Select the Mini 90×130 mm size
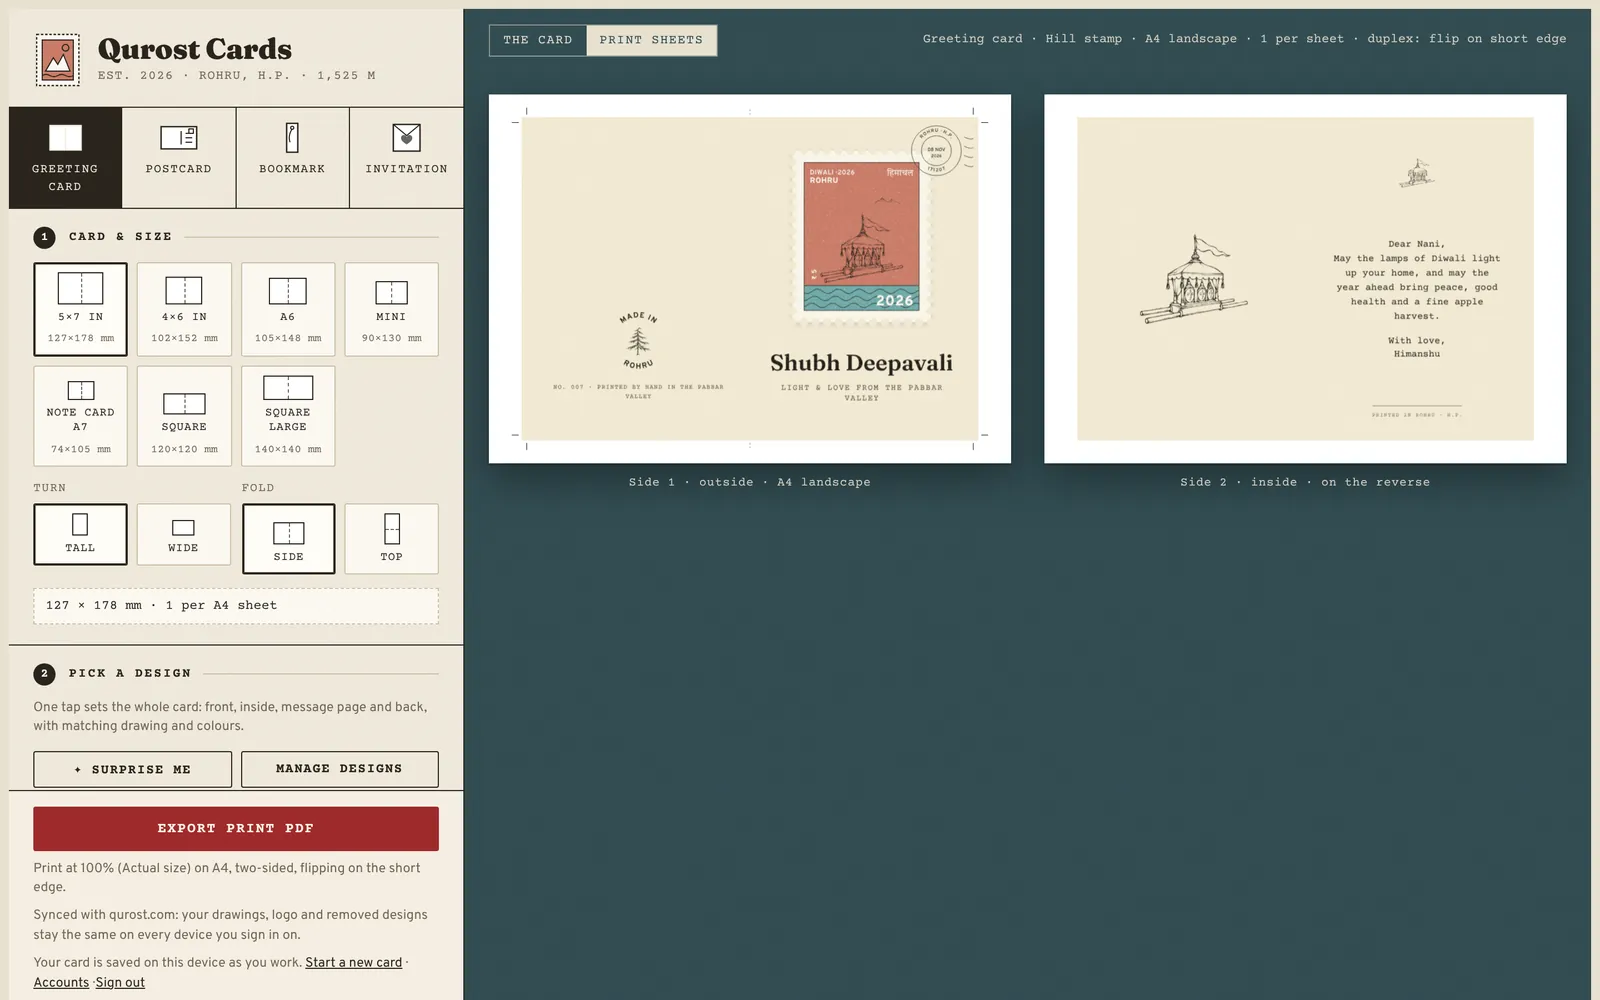This screenshot has height=1000, width=1600. [x=391, y=309]
